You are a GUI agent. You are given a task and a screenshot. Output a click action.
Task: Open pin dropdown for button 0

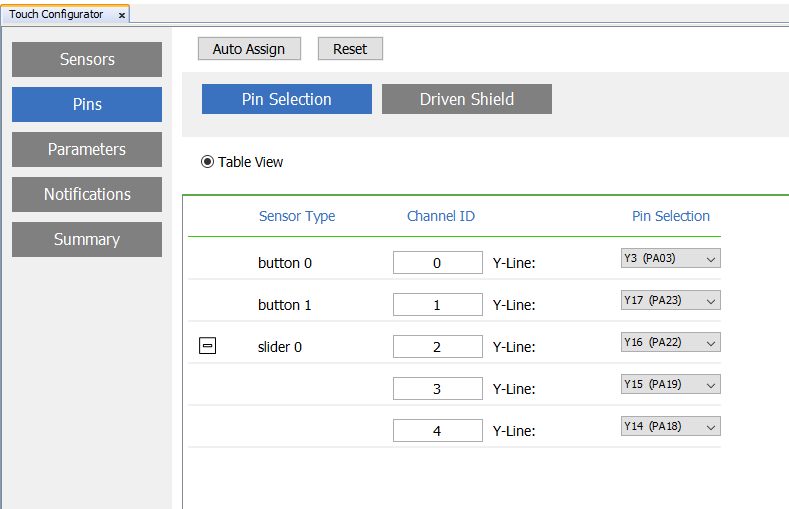(670, 259)
